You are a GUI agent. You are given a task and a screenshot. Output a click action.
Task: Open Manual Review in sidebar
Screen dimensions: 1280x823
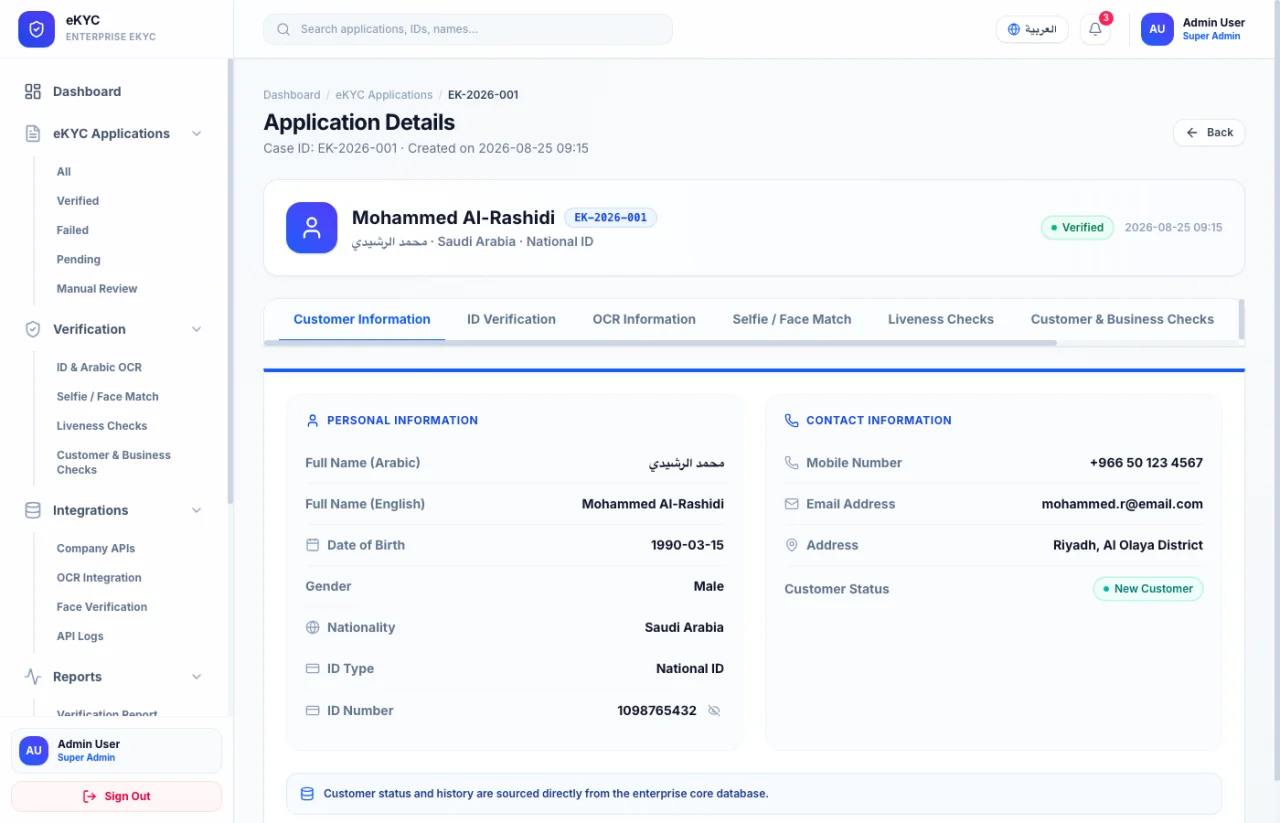[x=97, y=288]
